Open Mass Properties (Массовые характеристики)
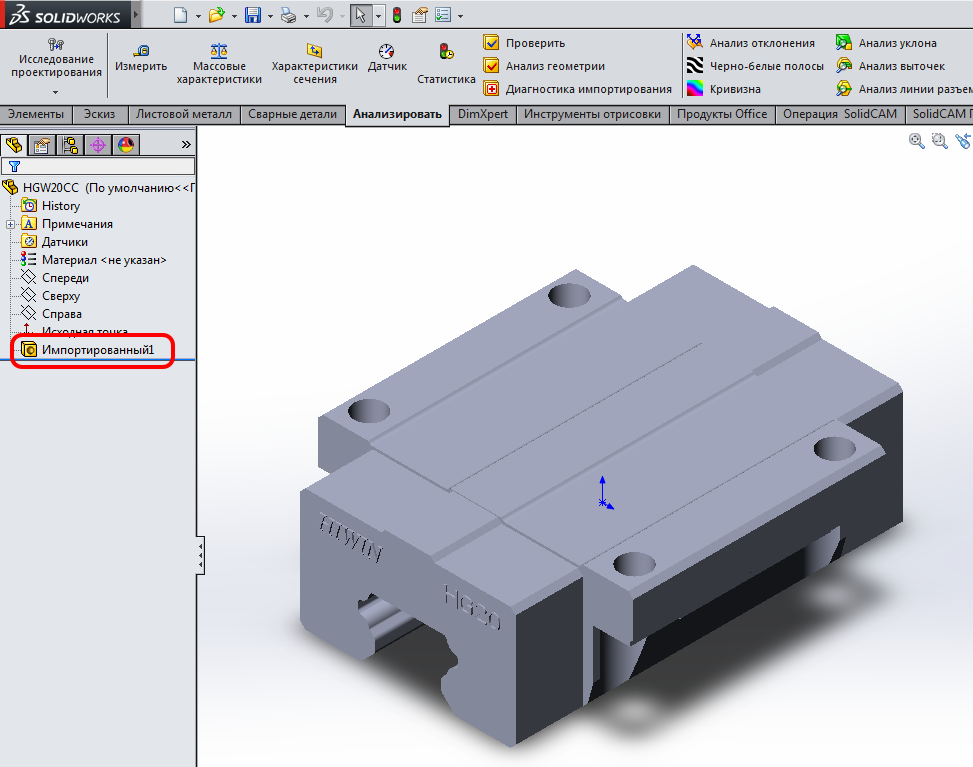 219,65
